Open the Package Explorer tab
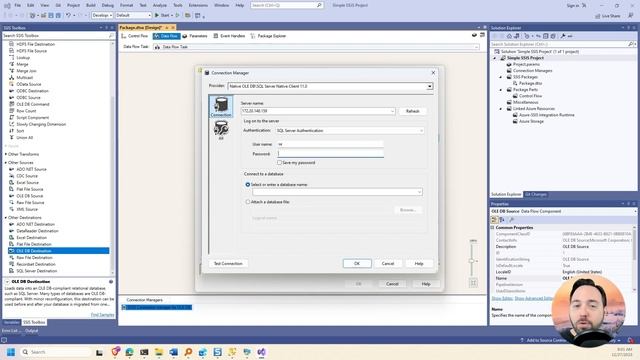 (x=268, y=36)
